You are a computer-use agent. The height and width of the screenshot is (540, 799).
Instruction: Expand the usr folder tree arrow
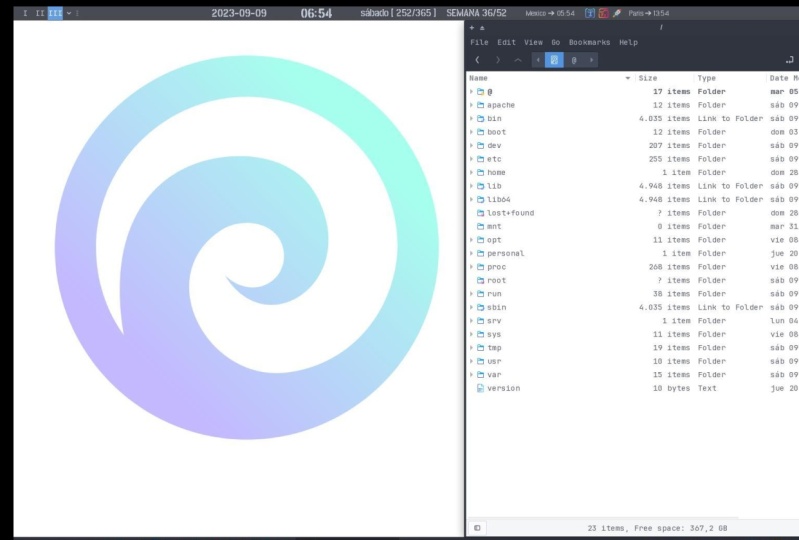pyautogui.click(x=471, y=361)
